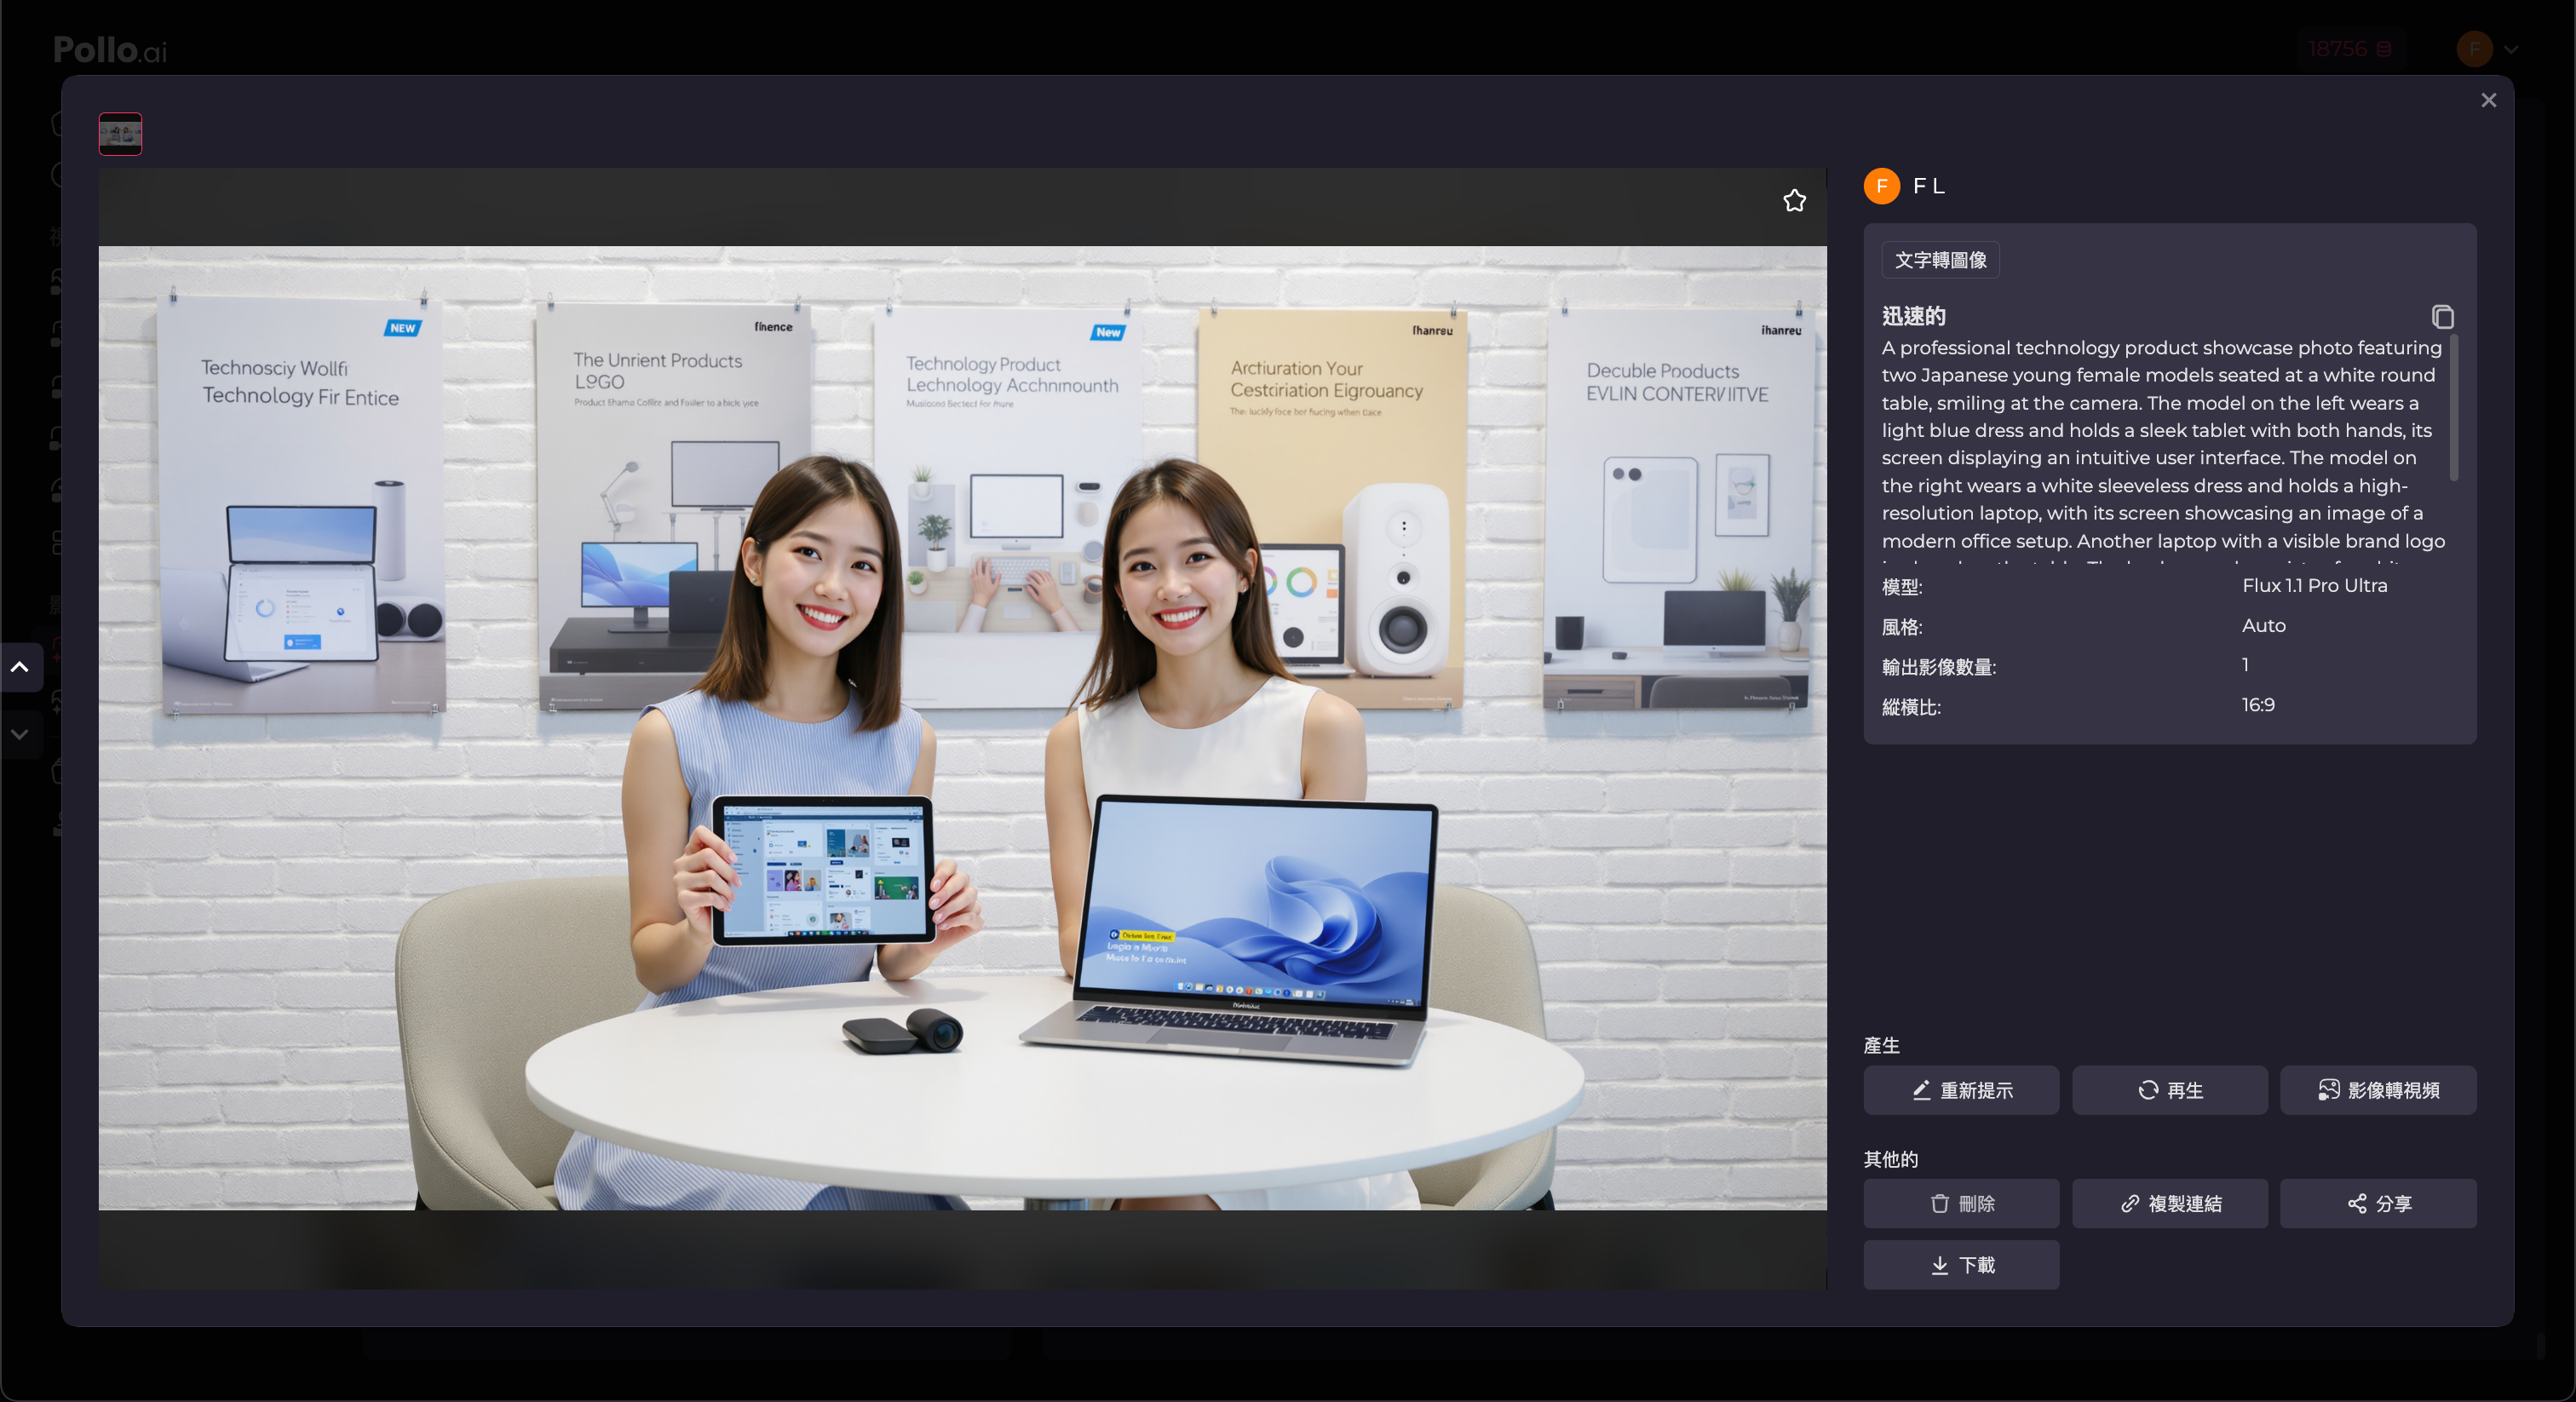Favorite image with the star icon
Image resolution: width=2576 pixels, height=1402 pixels.
click(1794, 201)
